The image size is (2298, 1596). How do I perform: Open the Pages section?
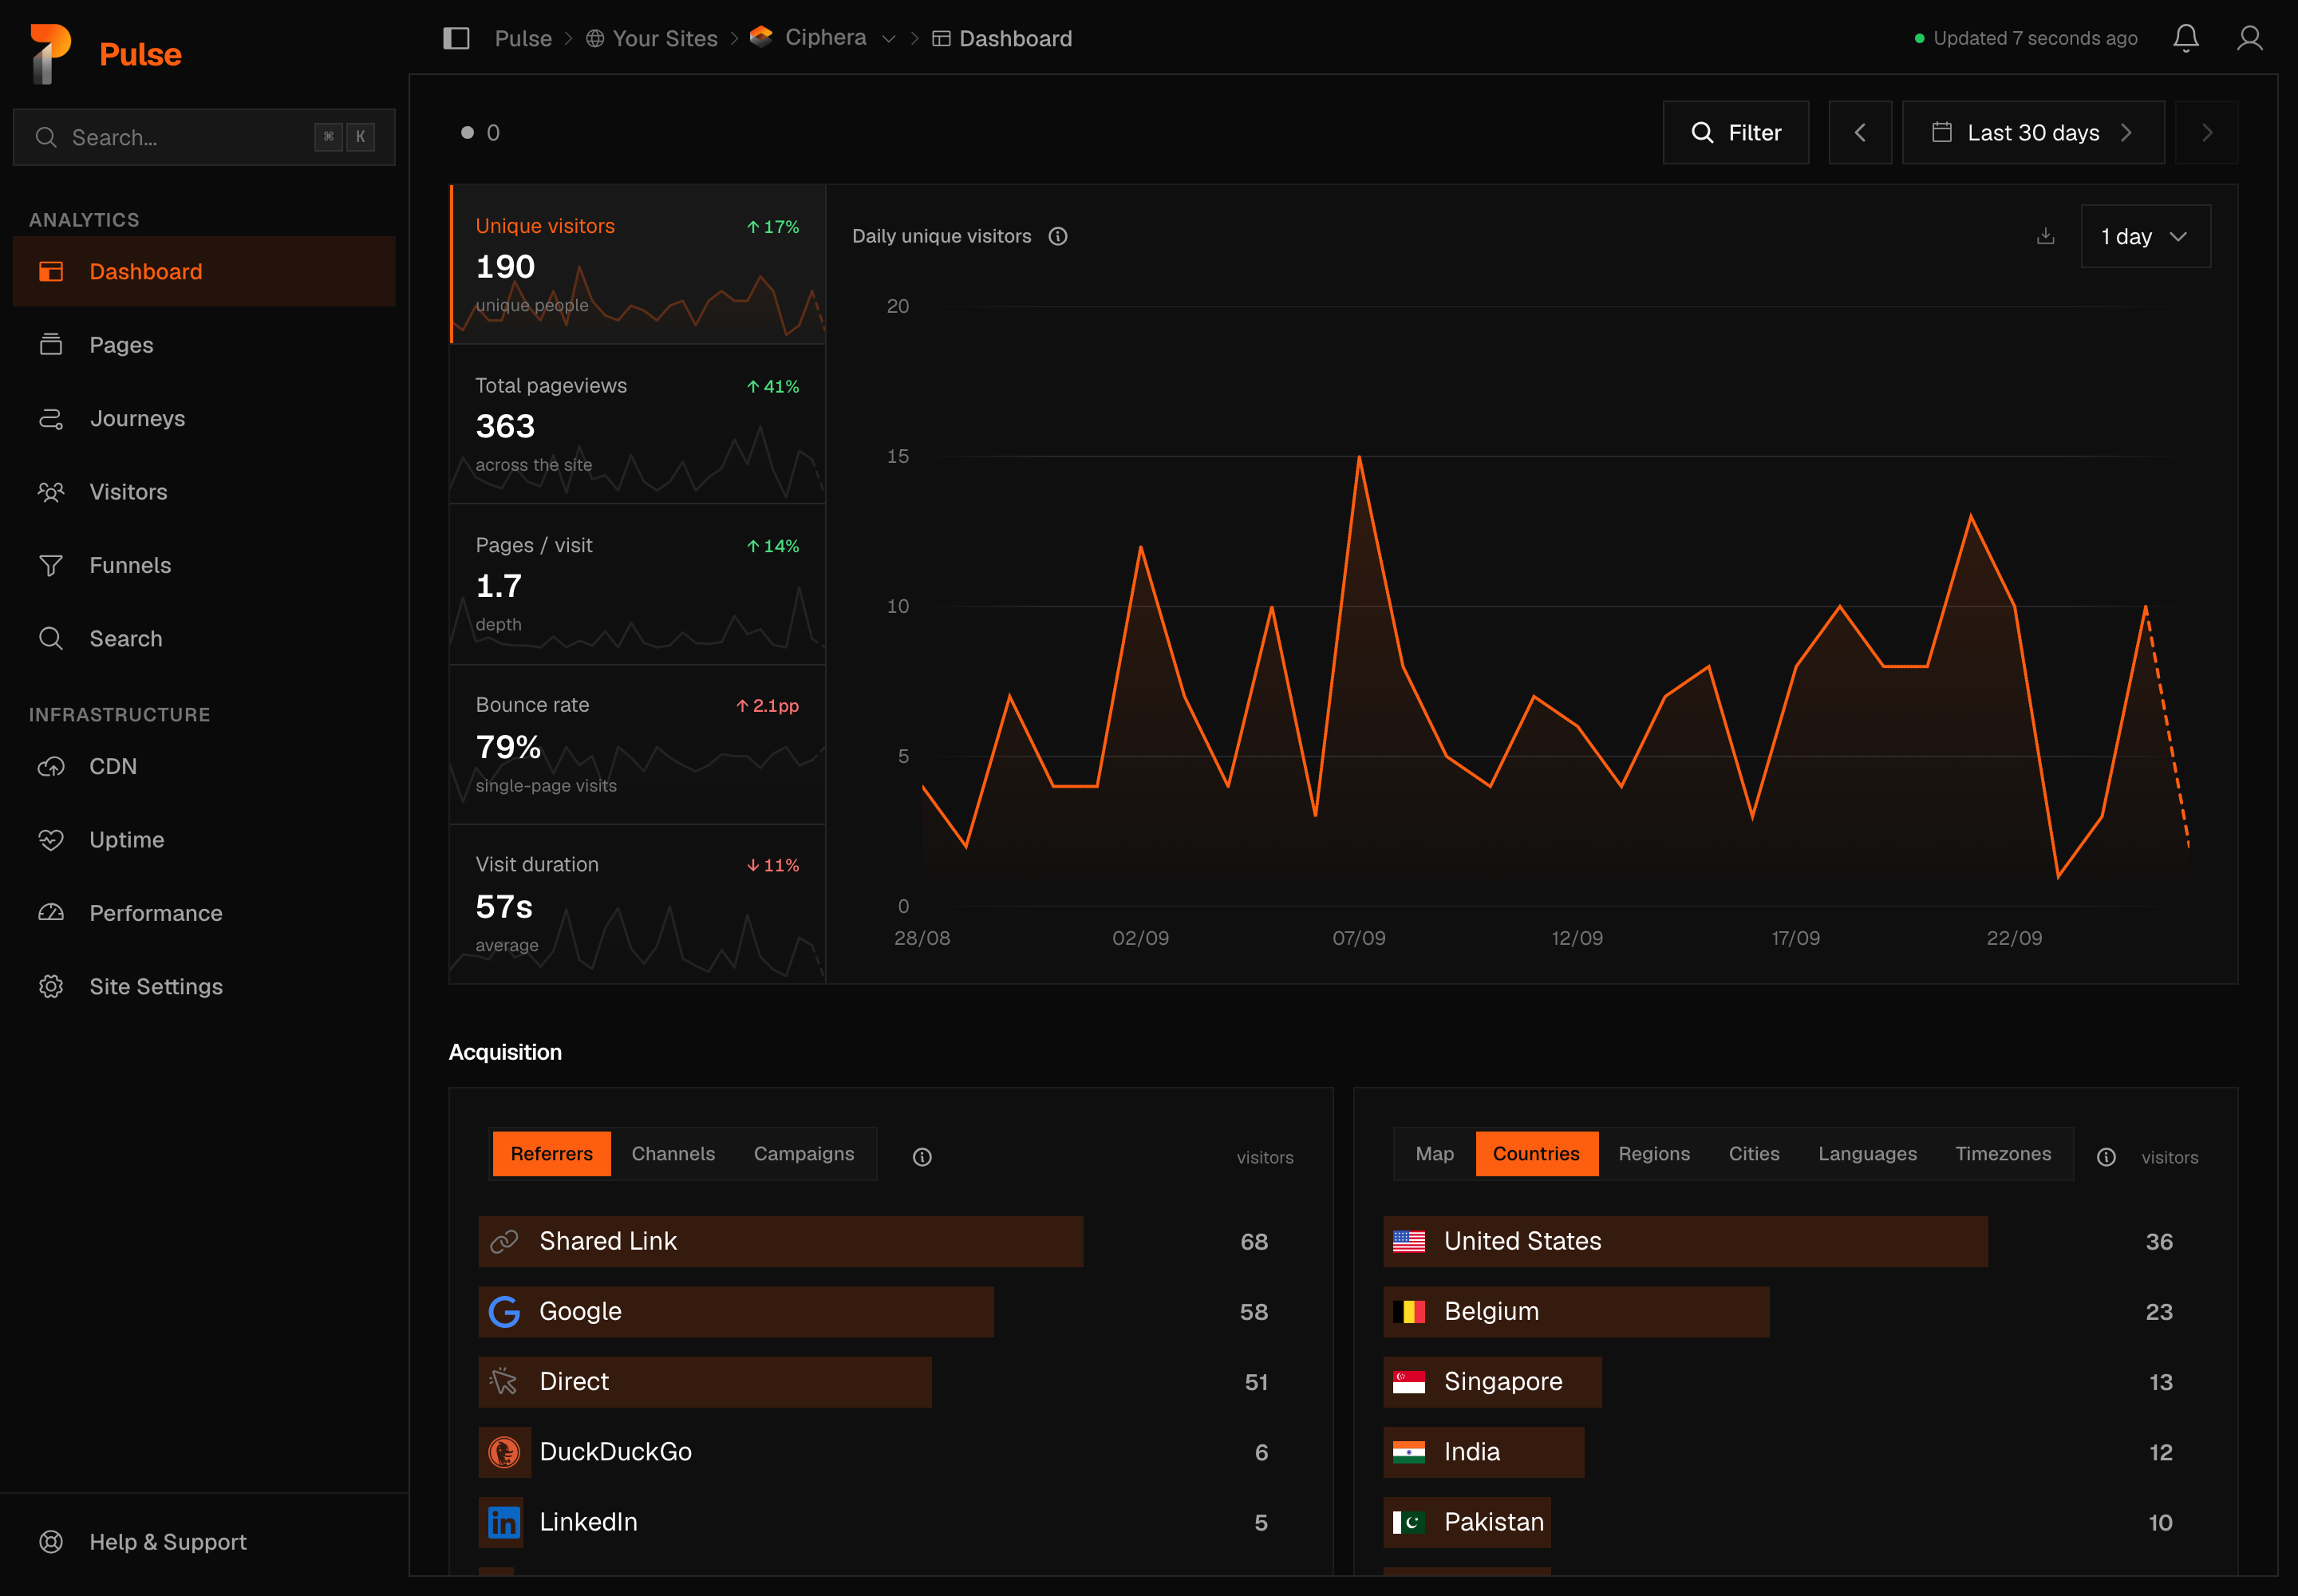pos(204,345)
